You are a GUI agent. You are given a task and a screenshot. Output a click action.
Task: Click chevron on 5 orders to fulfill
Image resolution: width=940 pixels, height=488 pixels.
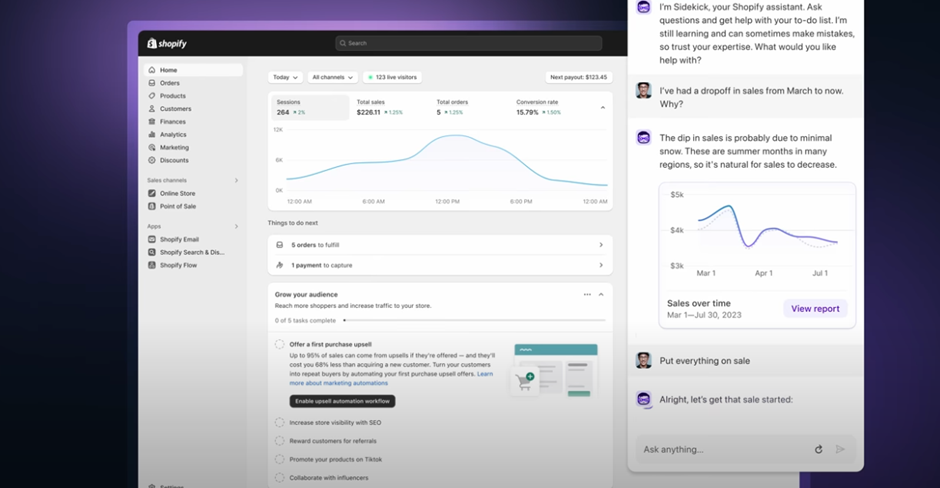601,245
